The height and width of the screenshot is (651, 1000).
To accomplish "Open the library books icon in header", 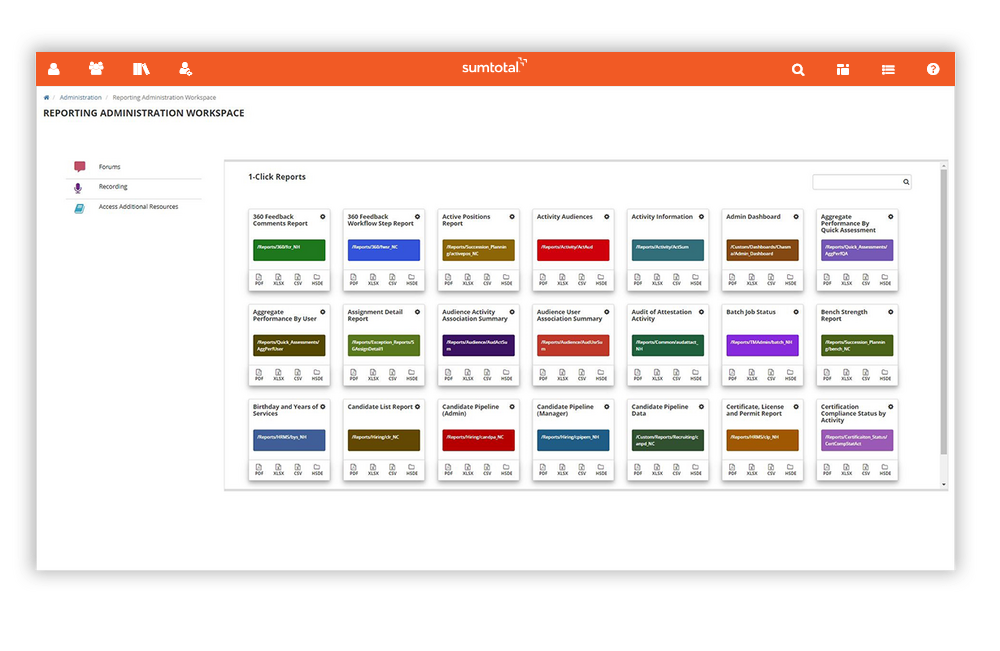I will pos(141,69).
